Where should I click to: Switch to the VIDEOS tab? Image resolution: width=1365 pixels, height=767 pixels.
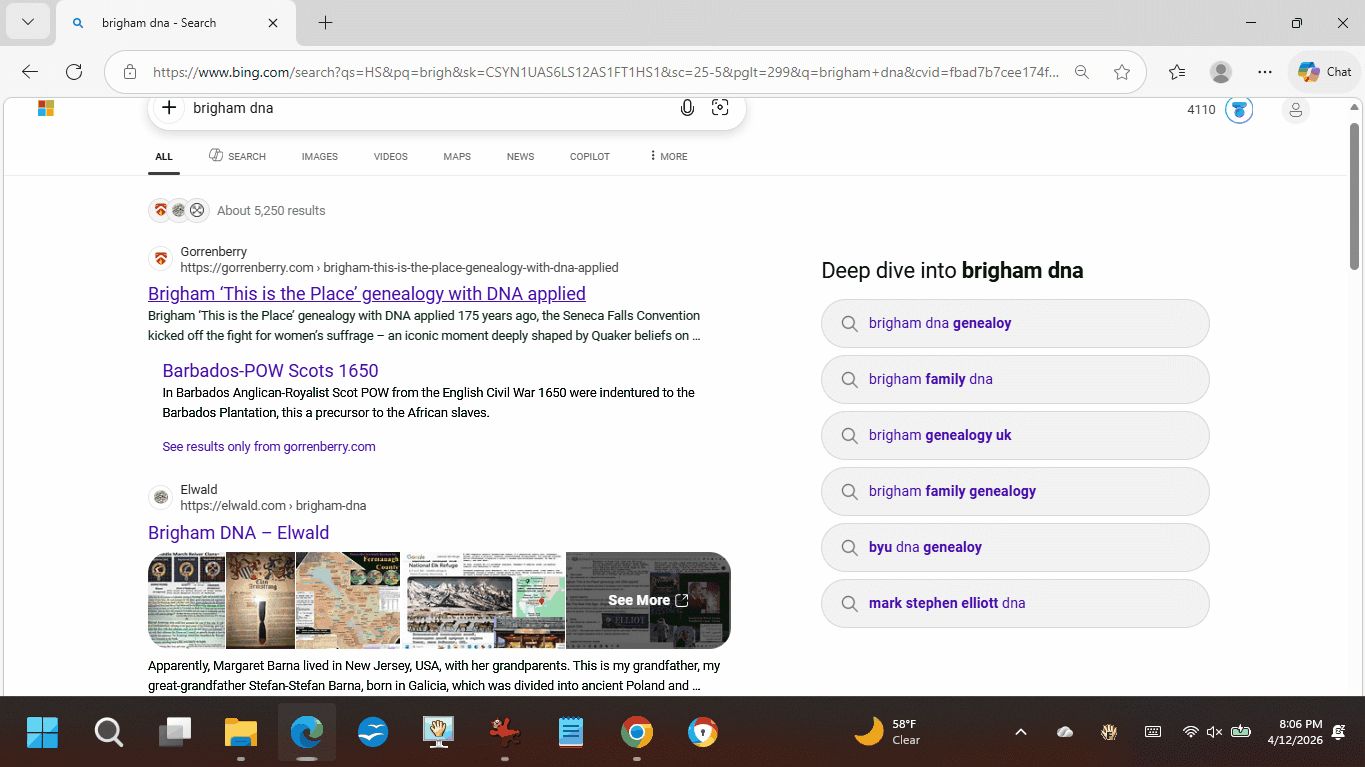point(390,156)
